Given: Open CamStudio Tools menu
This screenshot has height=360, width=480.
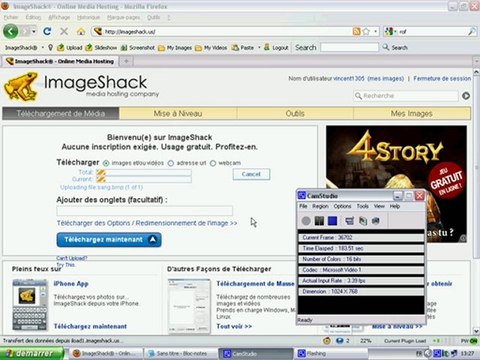Looking at the screenshot, I should click(362, 206).
